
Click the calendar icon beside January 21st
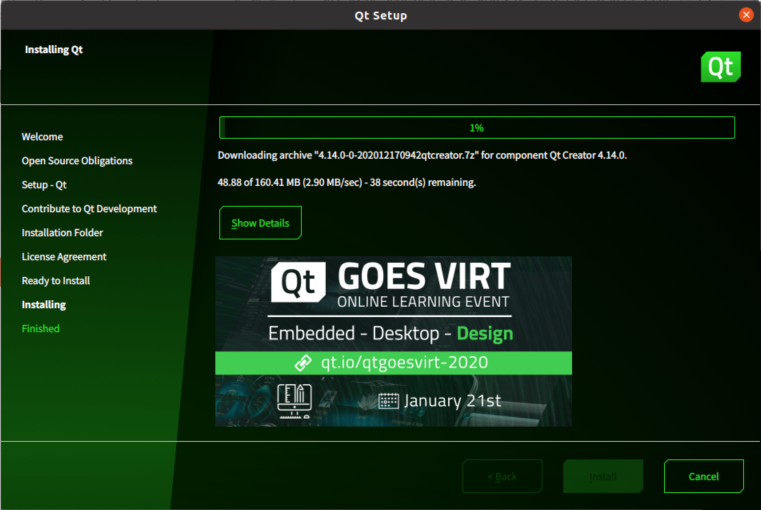(x=388, y=401)
